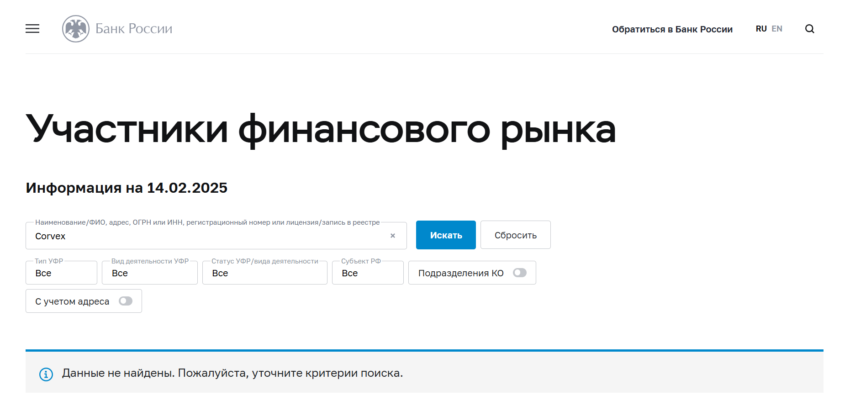
Task: Focus the name/ОГРН/ИНН search input field
Action: pos(216,236)
